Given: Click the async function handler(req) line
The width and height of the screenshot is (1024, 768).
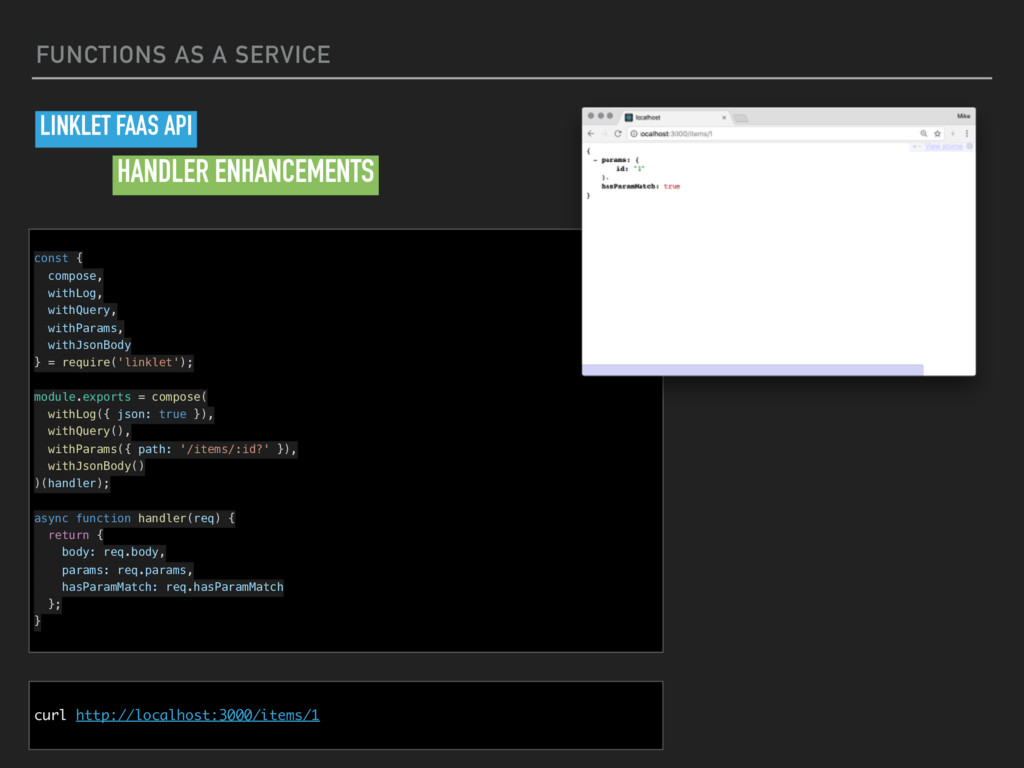Looking at the screenshot, I should coord(134,518).
